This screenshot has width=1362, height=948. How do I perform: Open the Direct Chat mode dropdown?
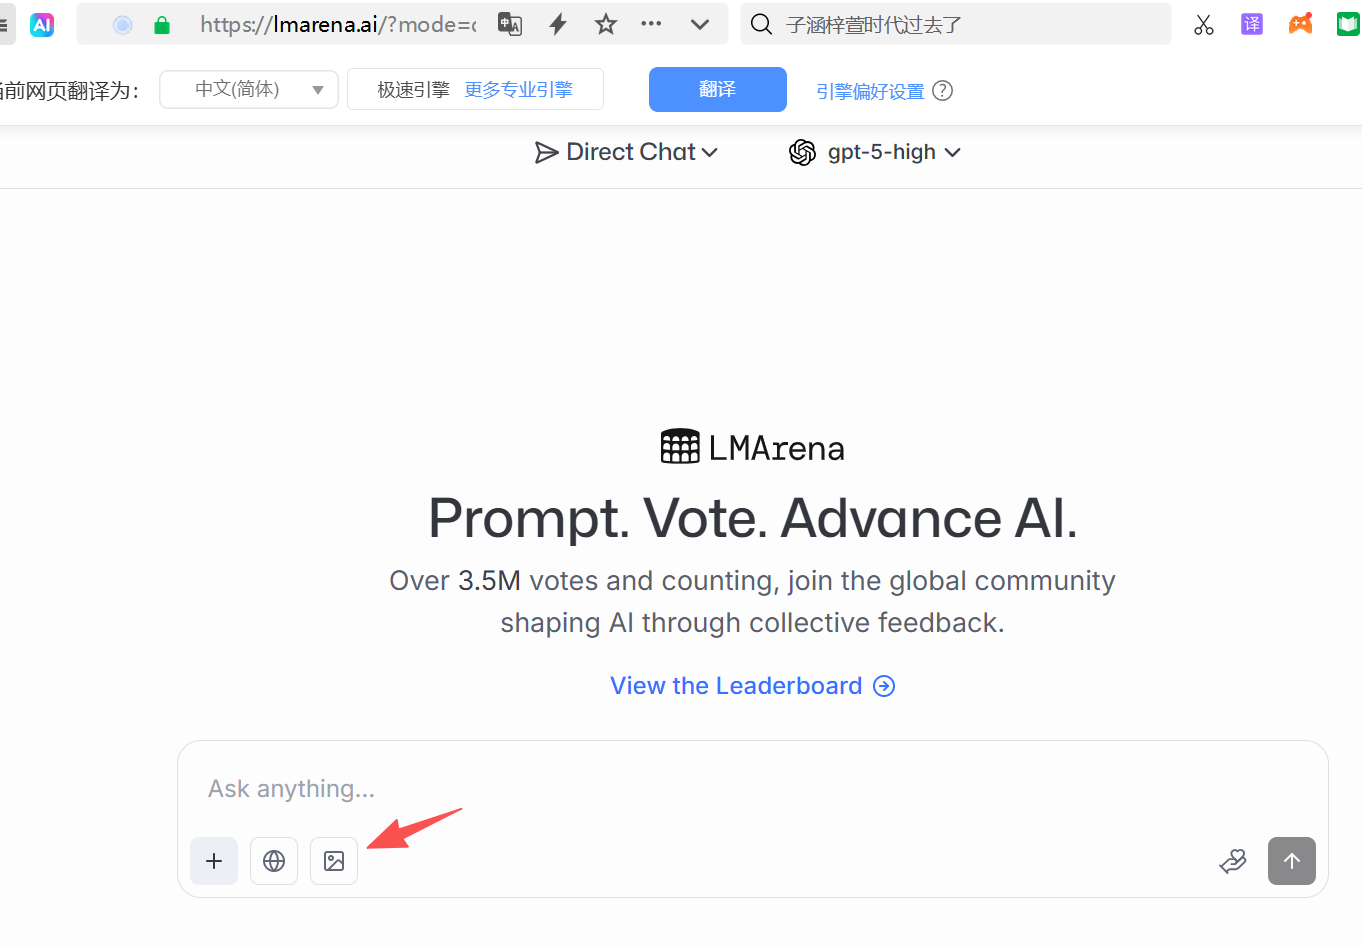click(x=627, y=152)
